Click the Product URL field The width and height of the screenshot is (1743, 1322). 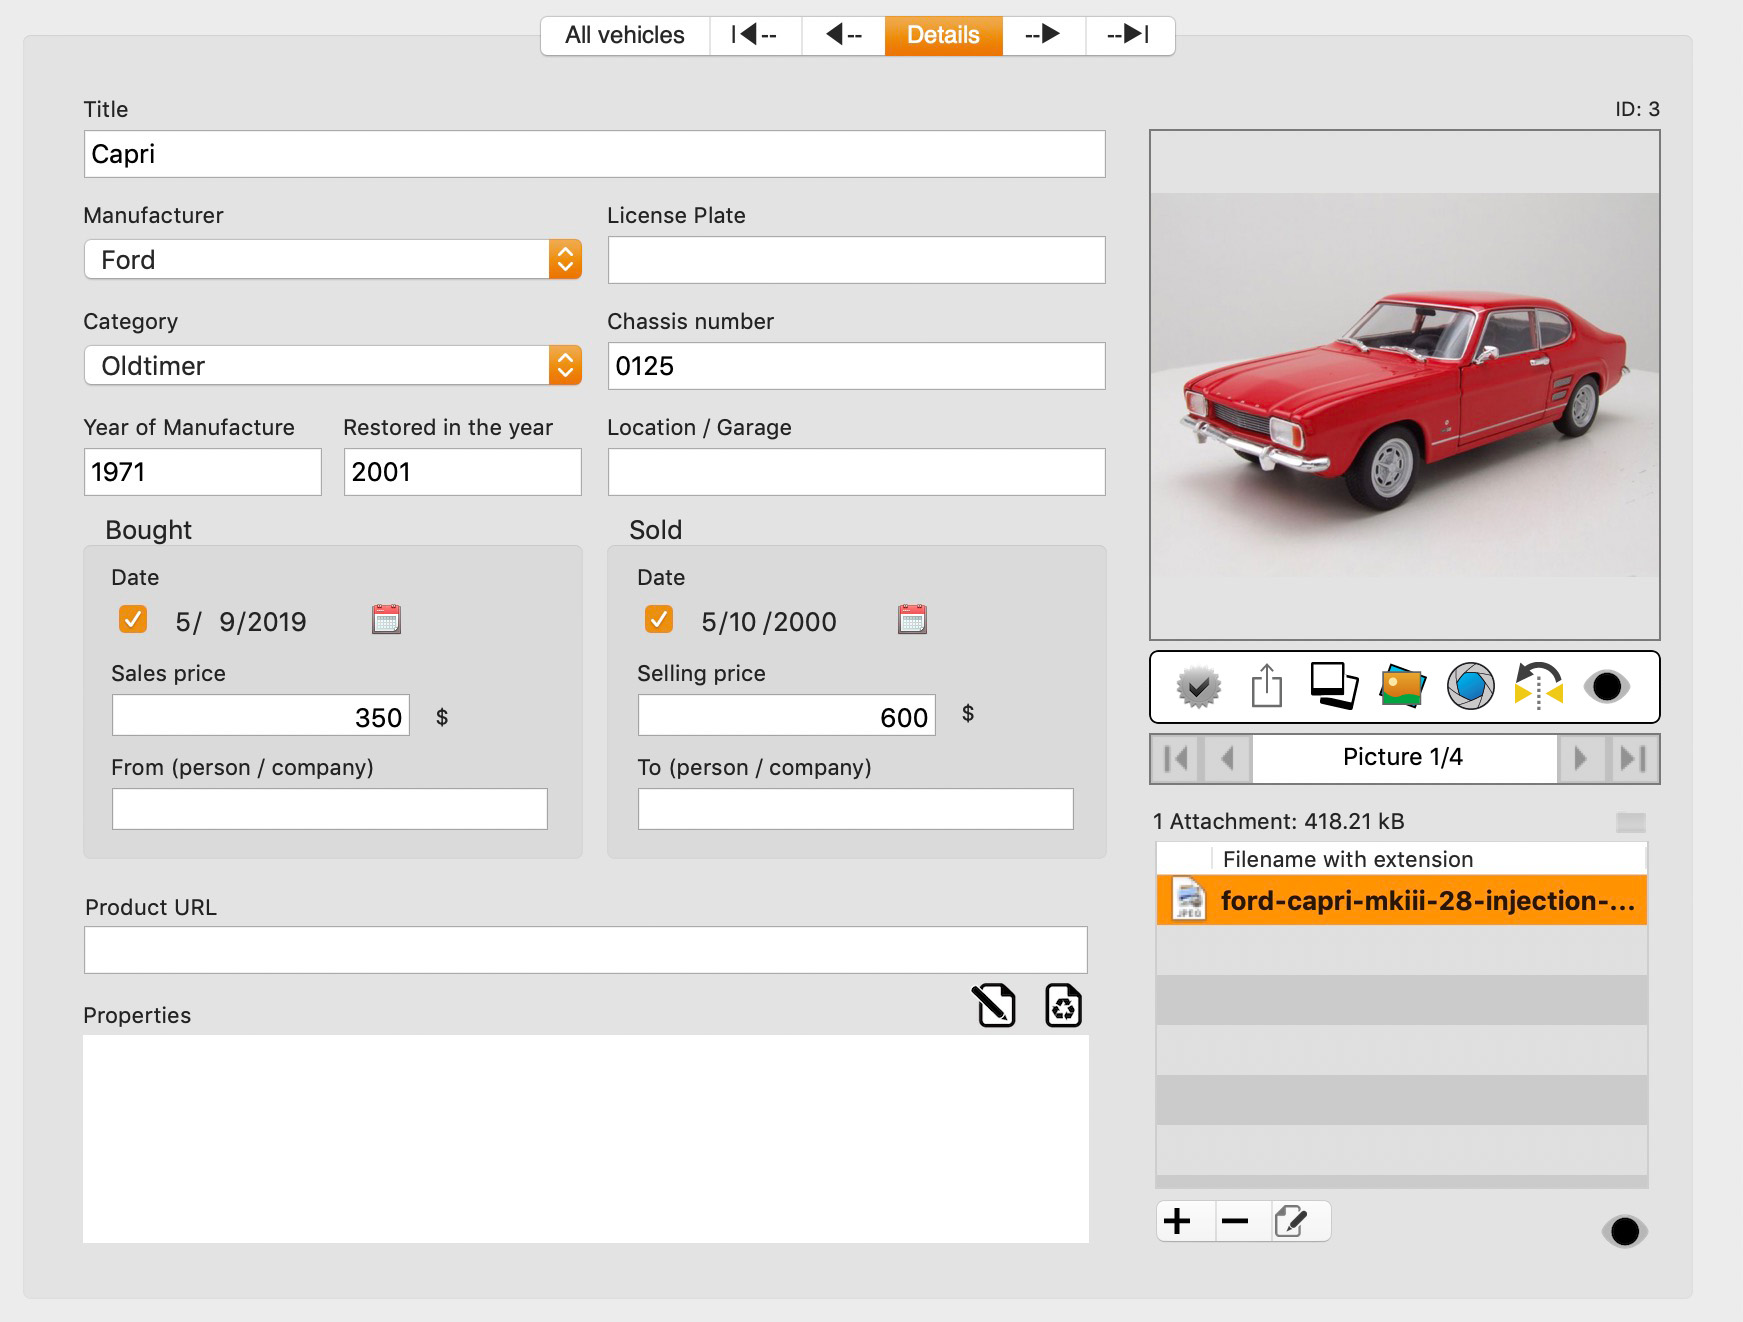(585, 950)
